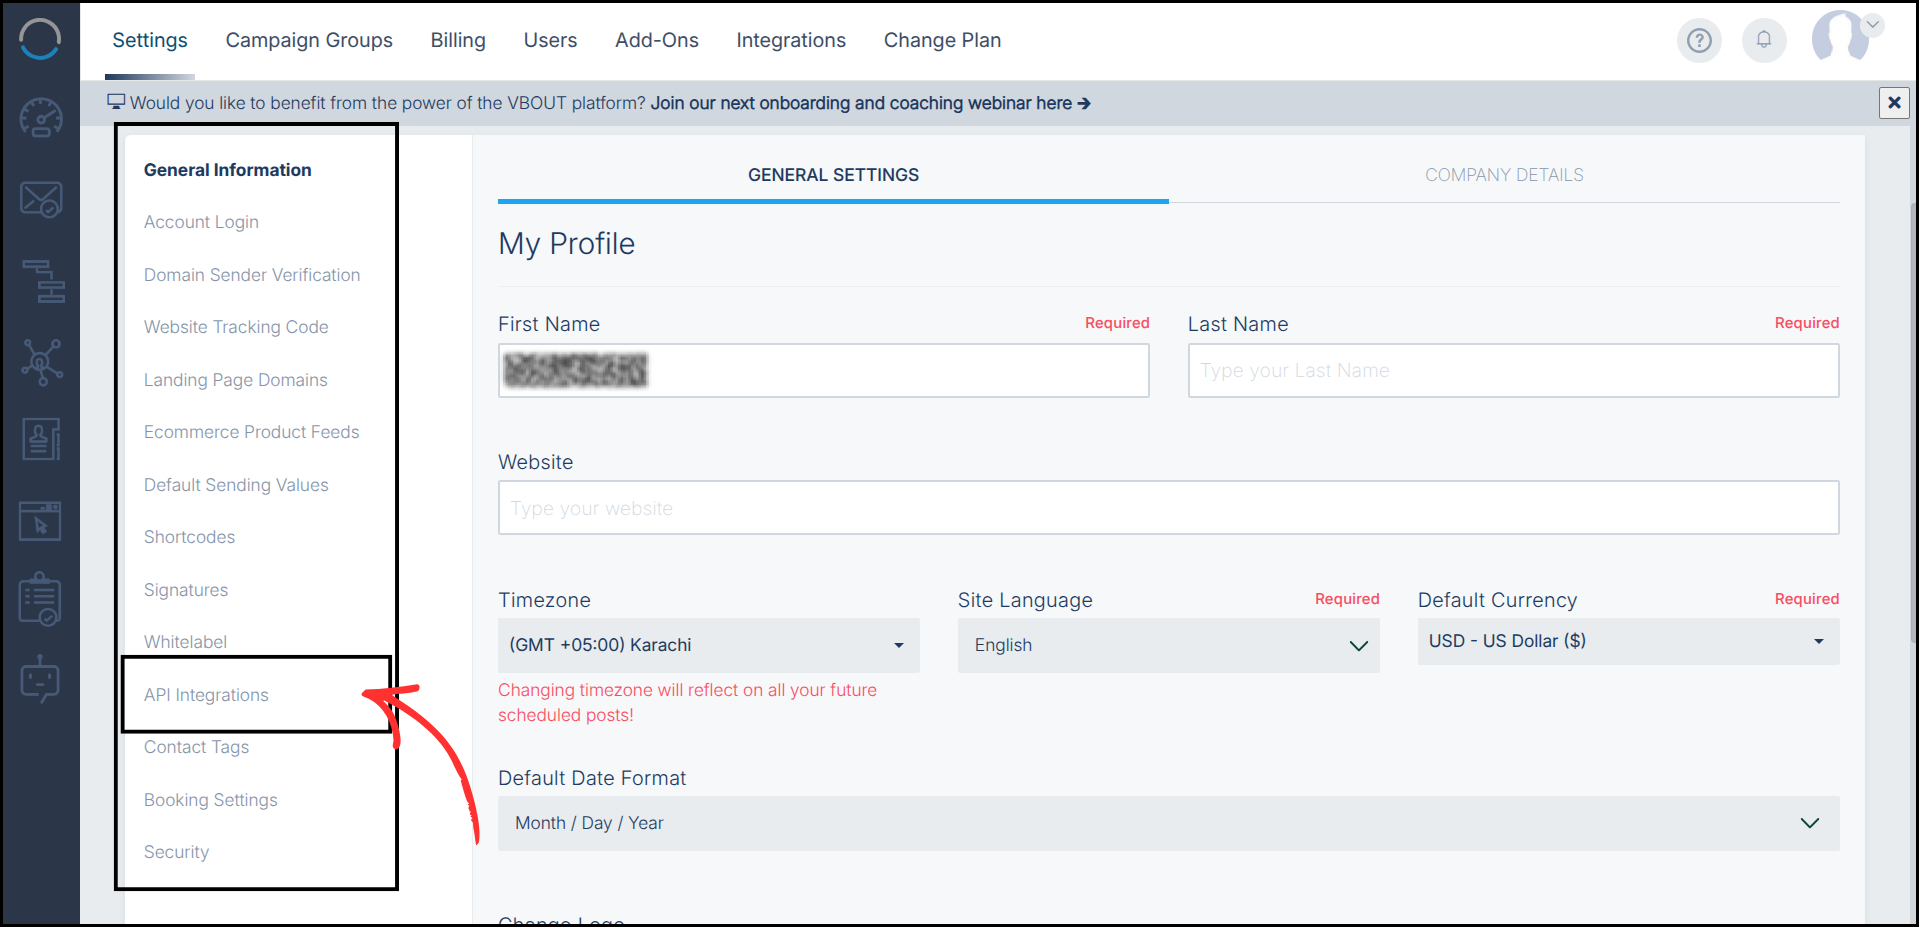The height and width of the screenshot is (927, 1919).
Task: Expand the Site Language dropdown
Action: (1167, 645)
